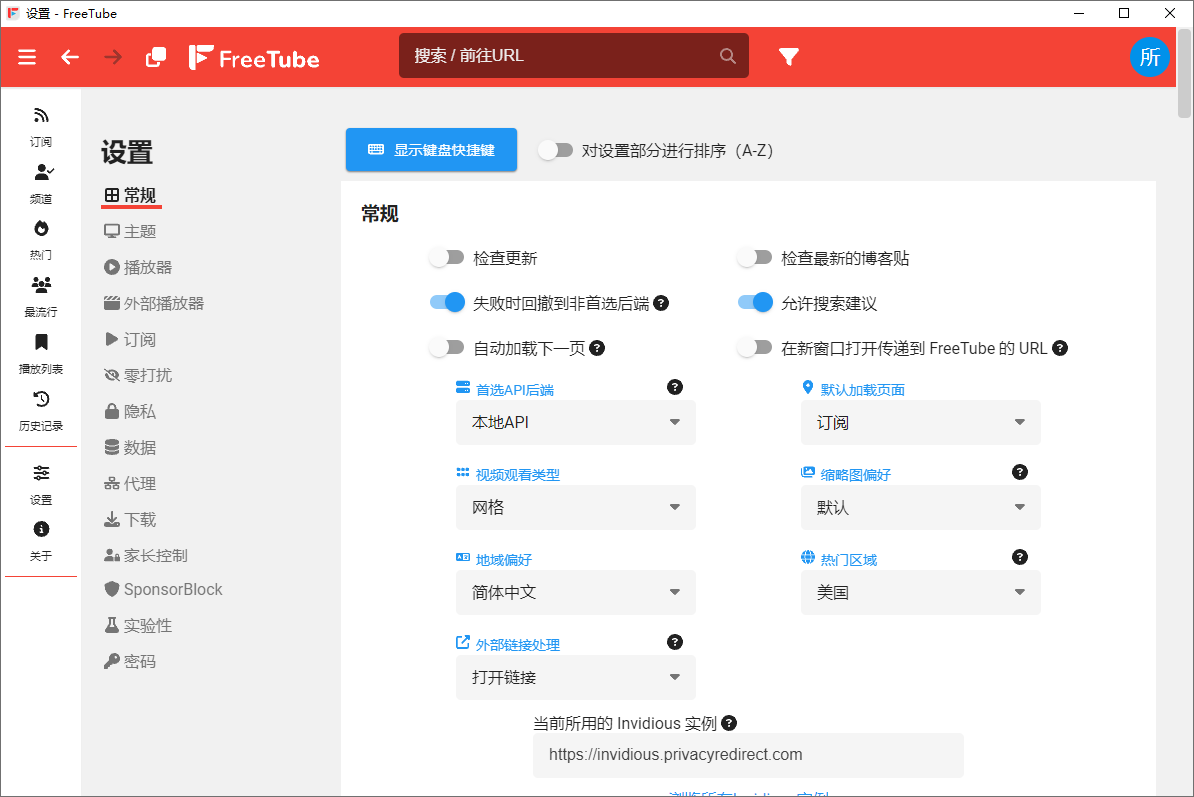The width and height of the screenshot is (1194, 797).
Task: Open the 热门区域 country dropdown
Action: [919, 592]
